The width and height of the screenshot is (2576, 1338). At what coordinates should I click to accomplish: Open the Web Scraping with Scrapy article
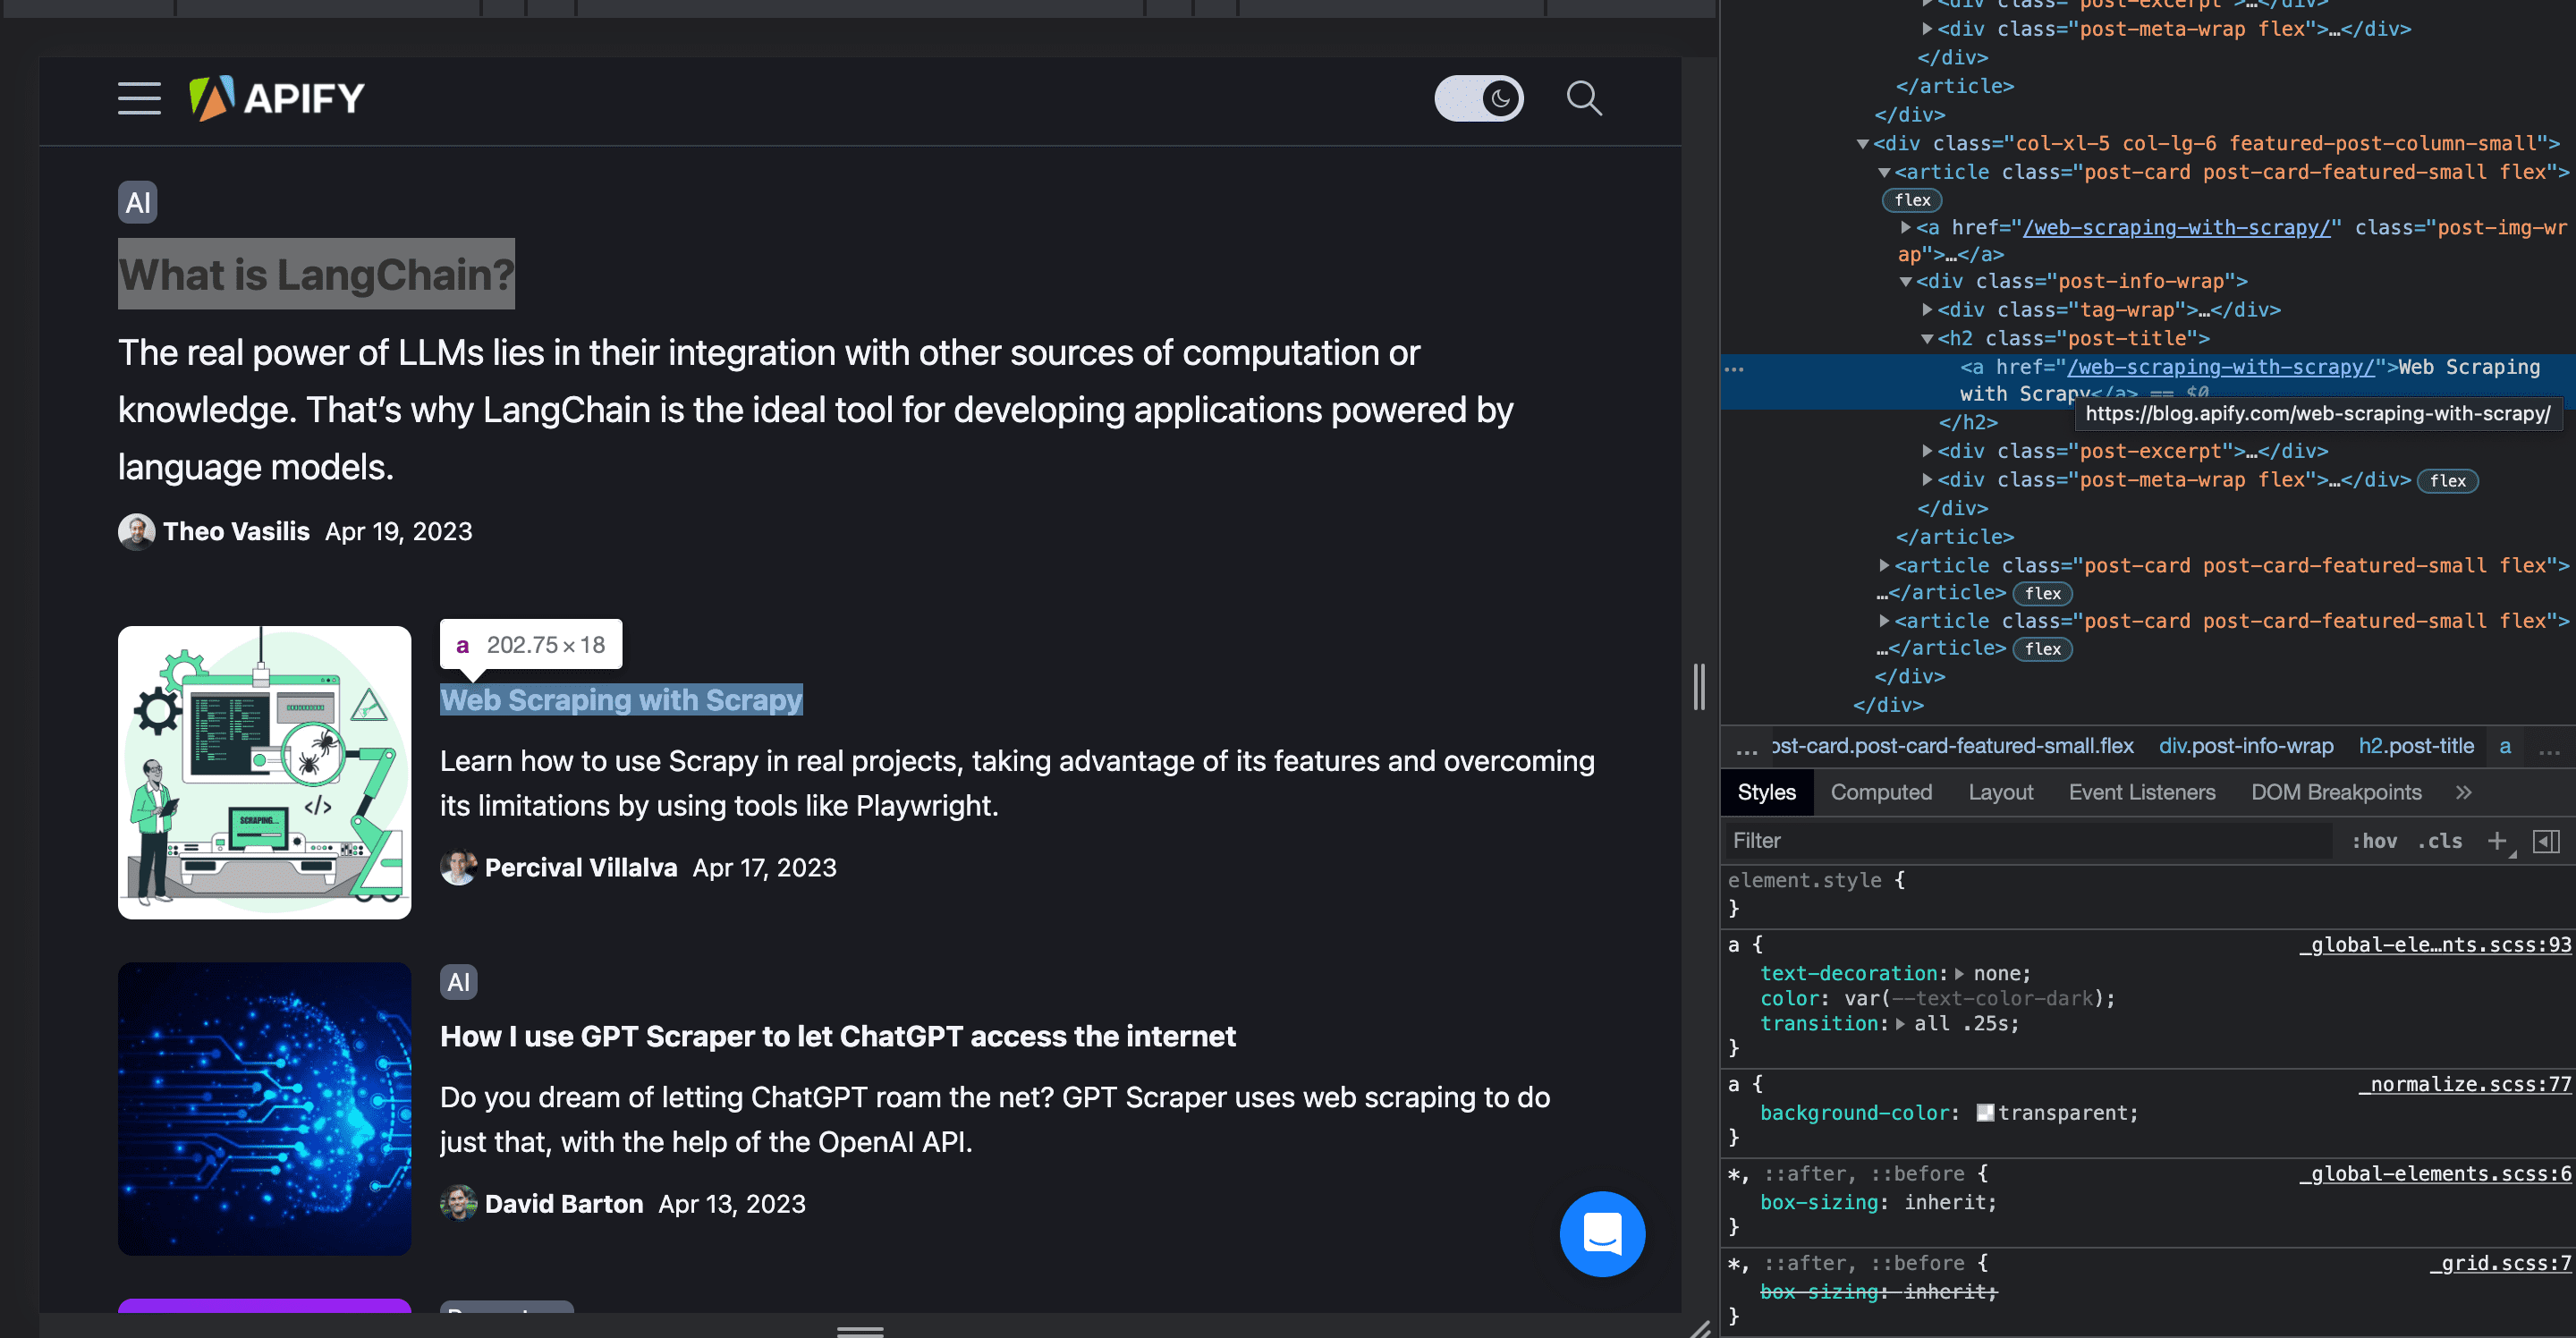[x=621, y=700]
